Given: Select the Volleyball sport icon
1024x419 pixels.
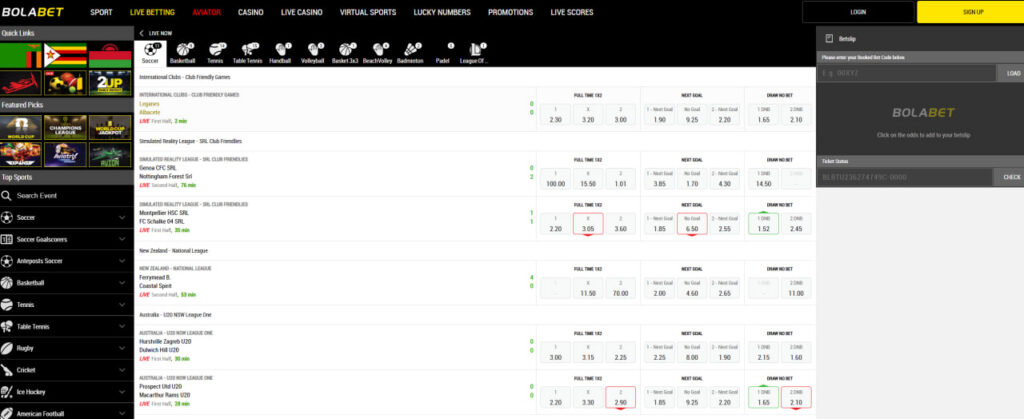Looking at the screenshot, I should pos(313,54).
